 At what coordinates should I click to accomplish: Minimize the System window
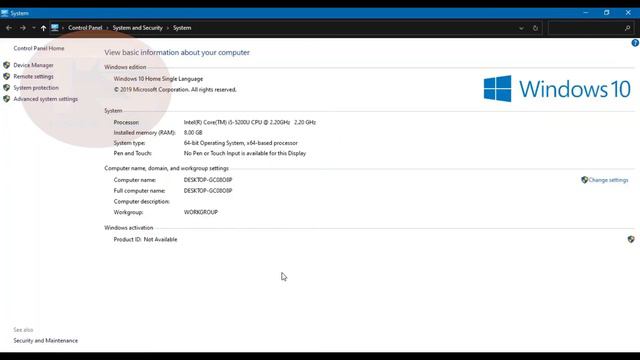pos(586,13)
